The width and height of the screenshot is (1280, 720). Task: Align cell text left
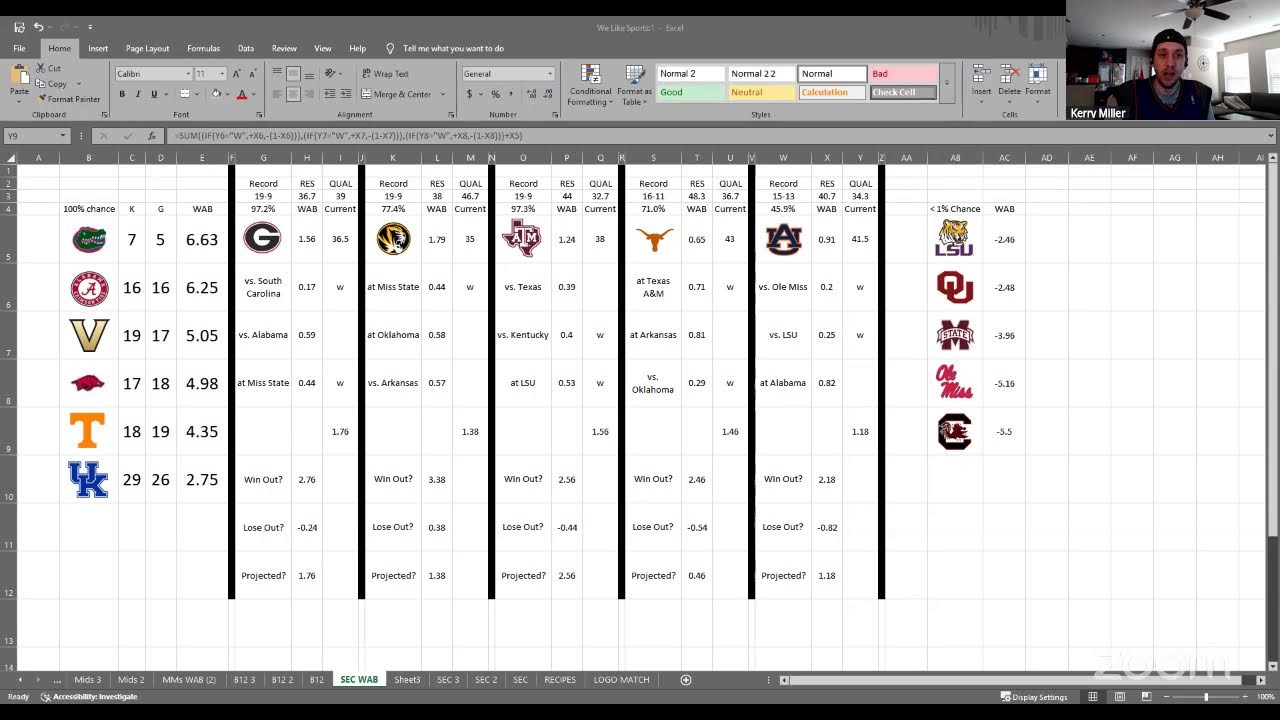(277, 94)
